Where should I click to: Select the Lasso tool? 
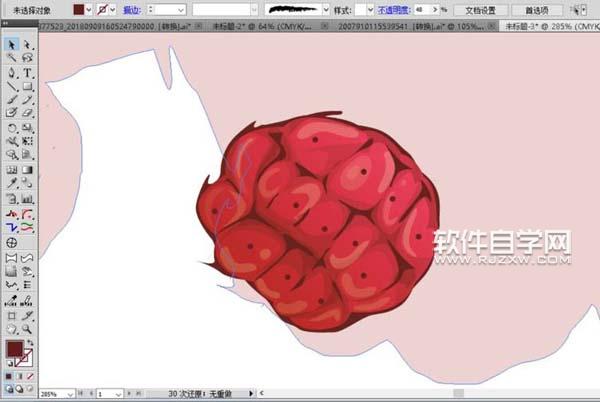pos(27,58)
